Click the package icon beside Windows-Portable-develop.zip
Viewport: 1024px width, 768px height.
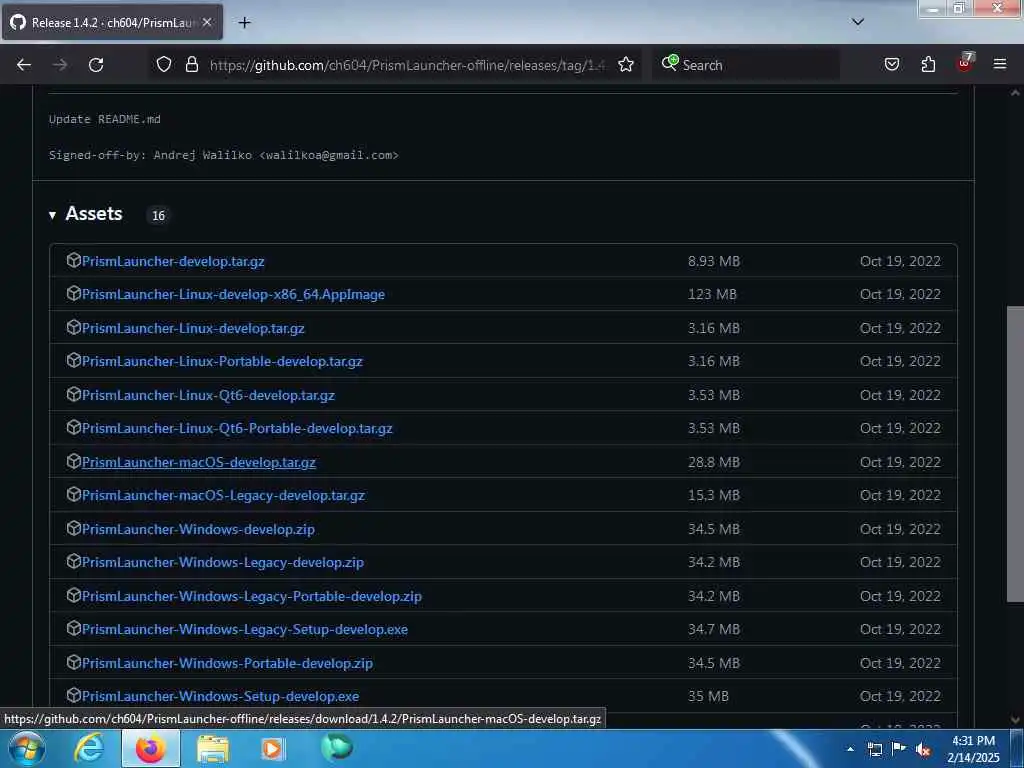click(x=73, y=662)
